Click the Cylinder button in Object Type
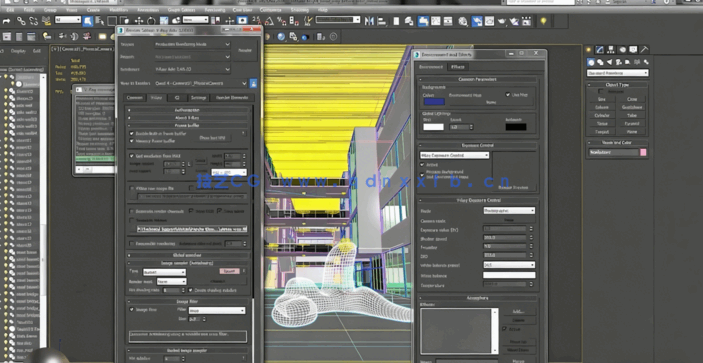 602,116
